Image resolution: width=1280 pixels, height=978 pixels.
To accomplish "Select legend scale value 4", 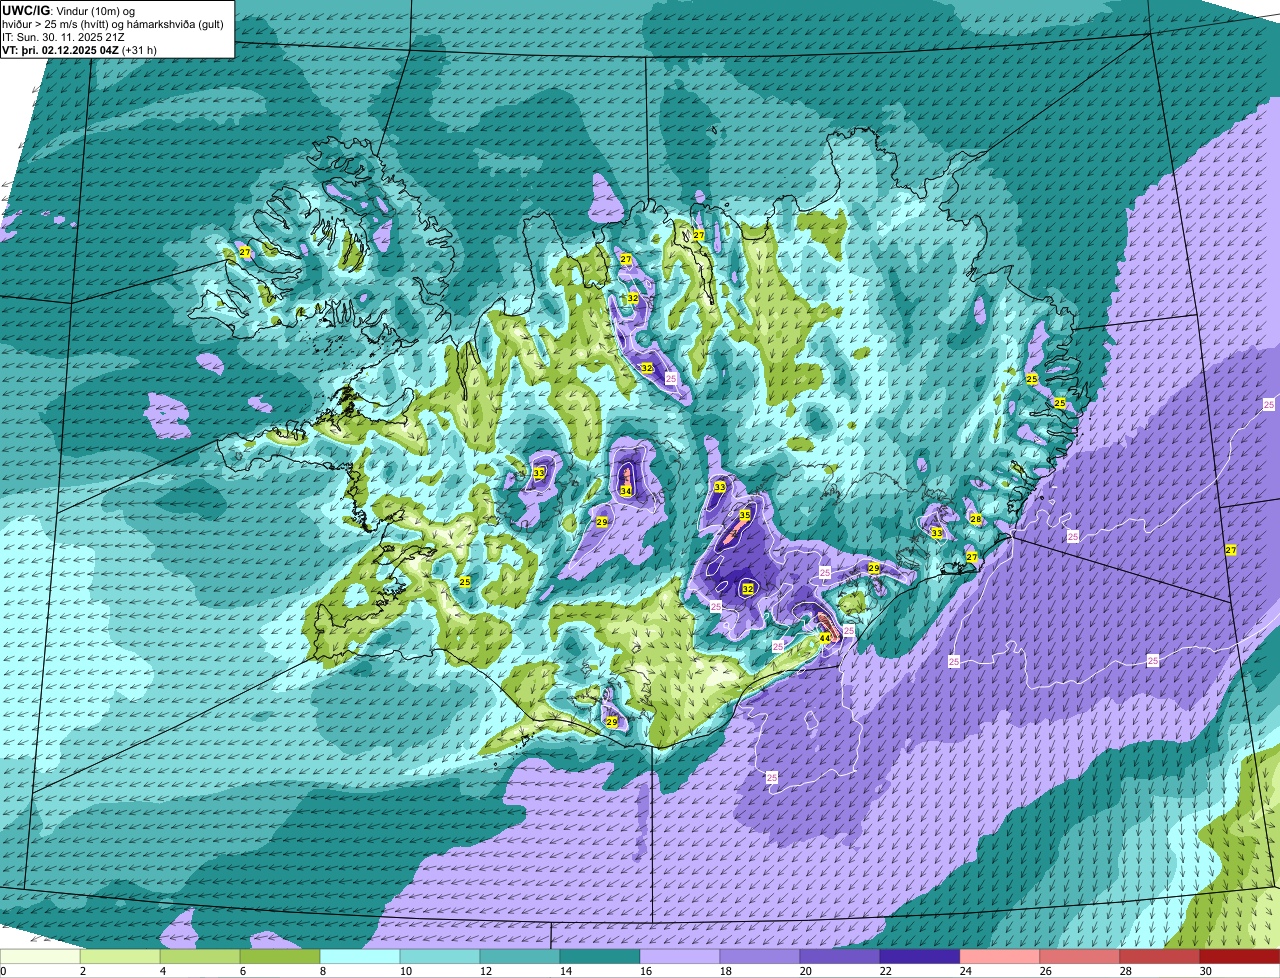I will pos(162,971).
